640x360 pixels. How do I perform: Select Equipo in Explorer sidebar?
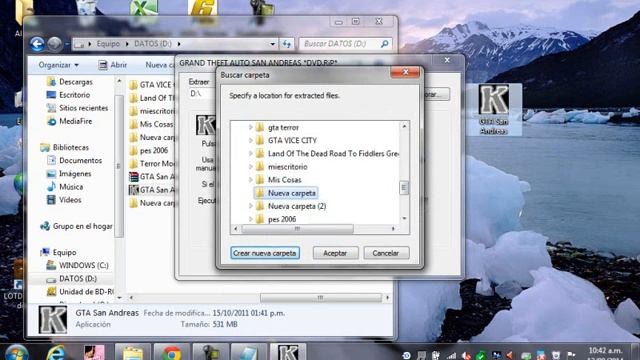[x=58, y=252]
